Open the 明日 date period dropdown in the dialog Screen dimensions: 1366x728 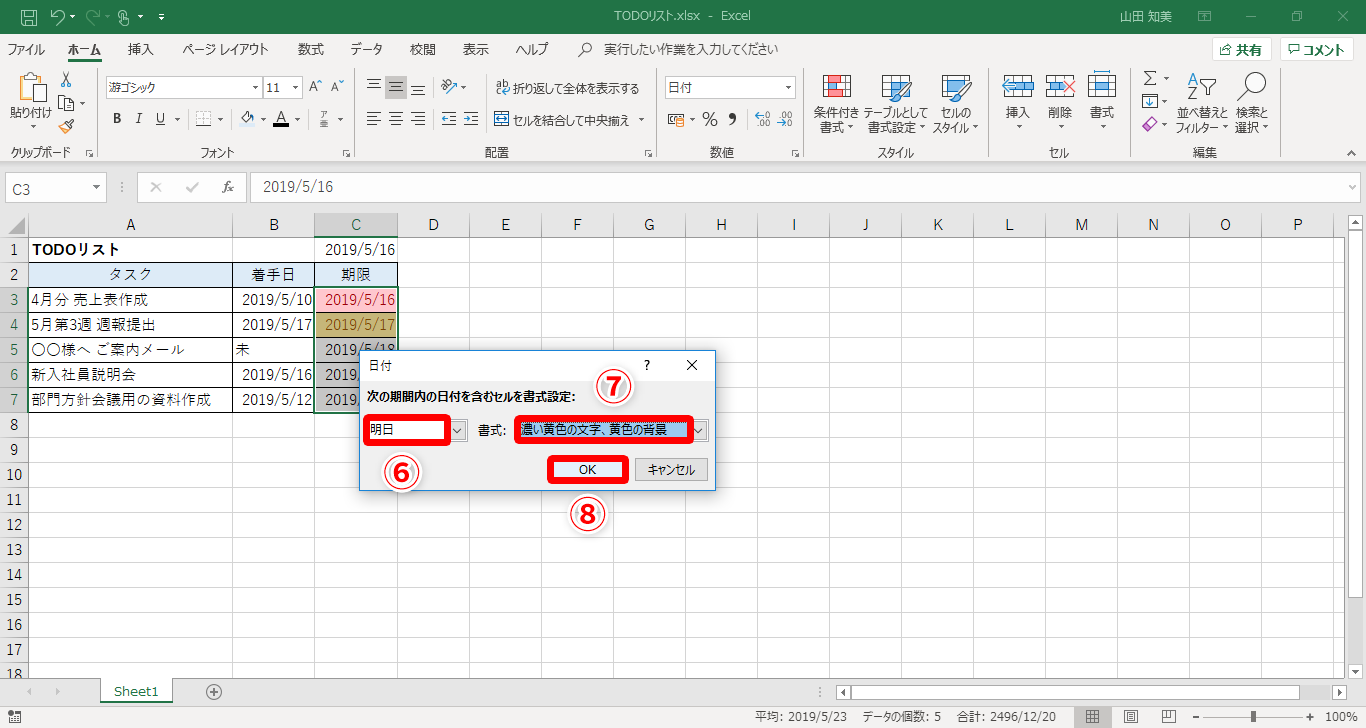[x=458, y=430]
